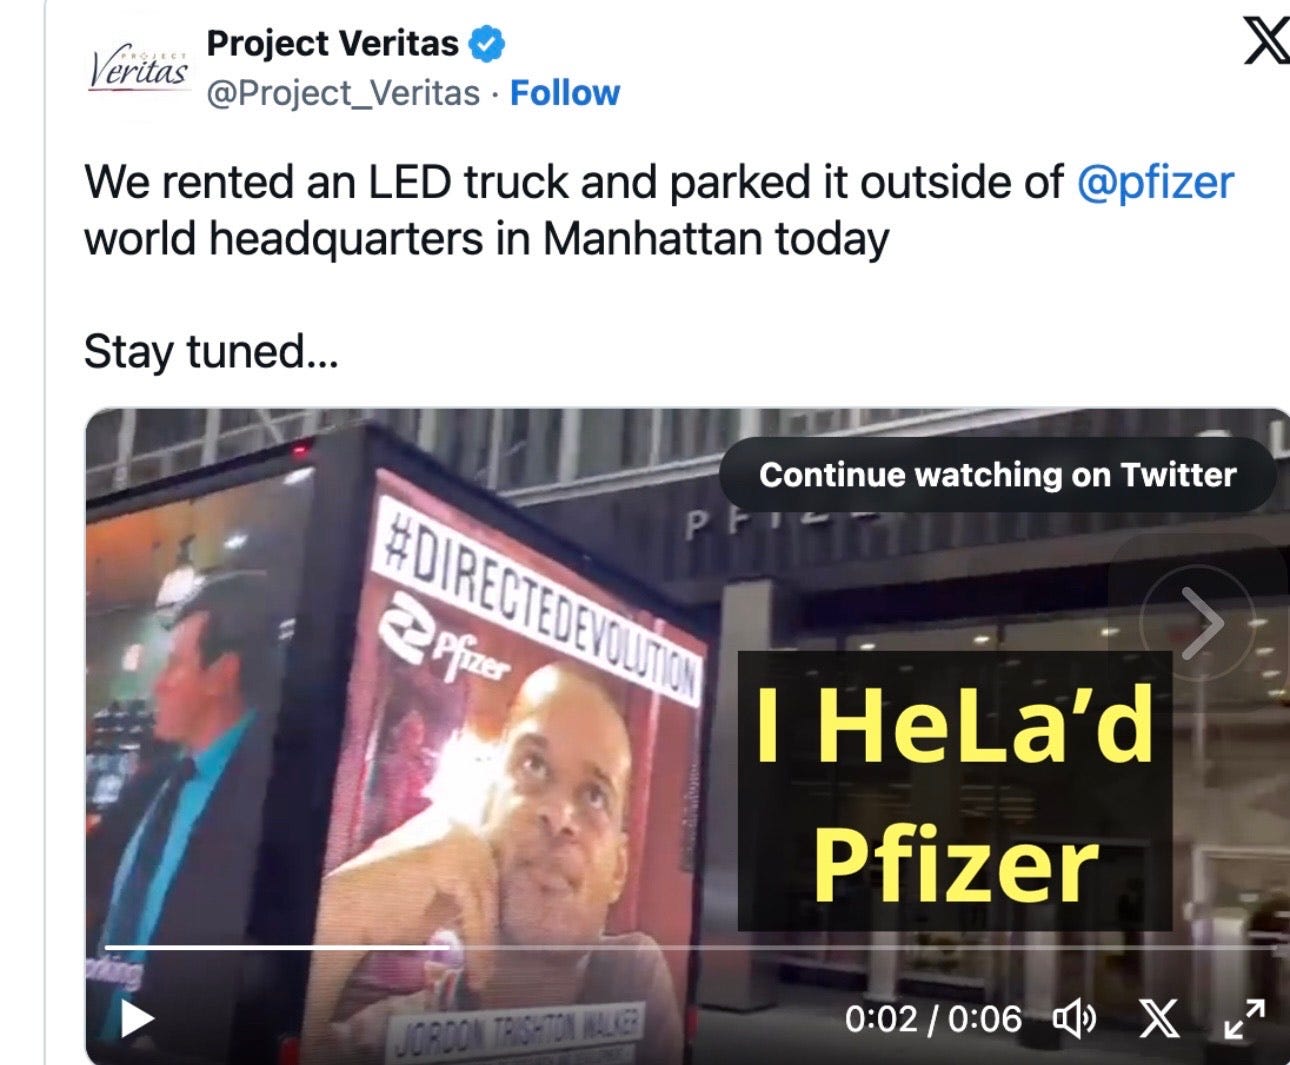Click the Project Veritas display name
This screenshot has height=1065, width=1290.
point(332,44)
